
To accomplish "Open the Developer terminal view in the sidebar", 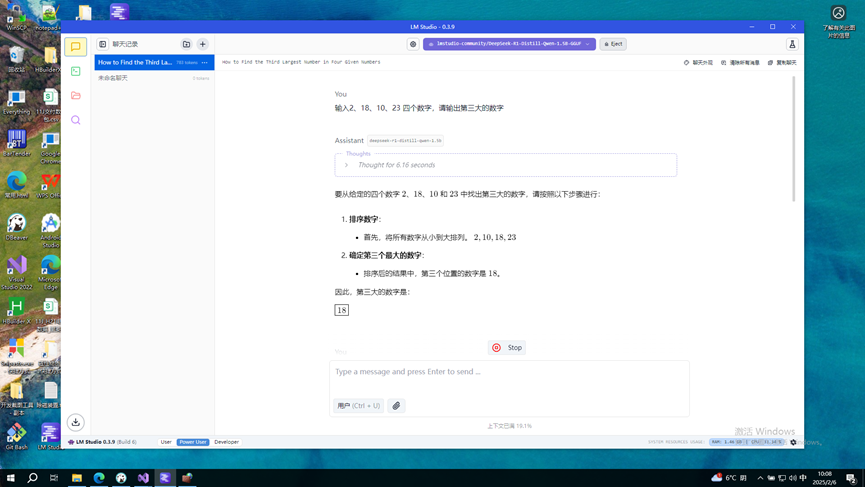I will tap(76, 71).
